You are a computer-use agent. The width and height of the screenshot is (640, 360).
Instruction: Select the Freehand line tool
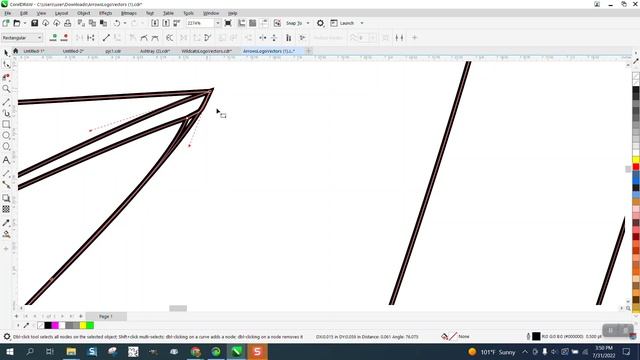coord(6,101)
